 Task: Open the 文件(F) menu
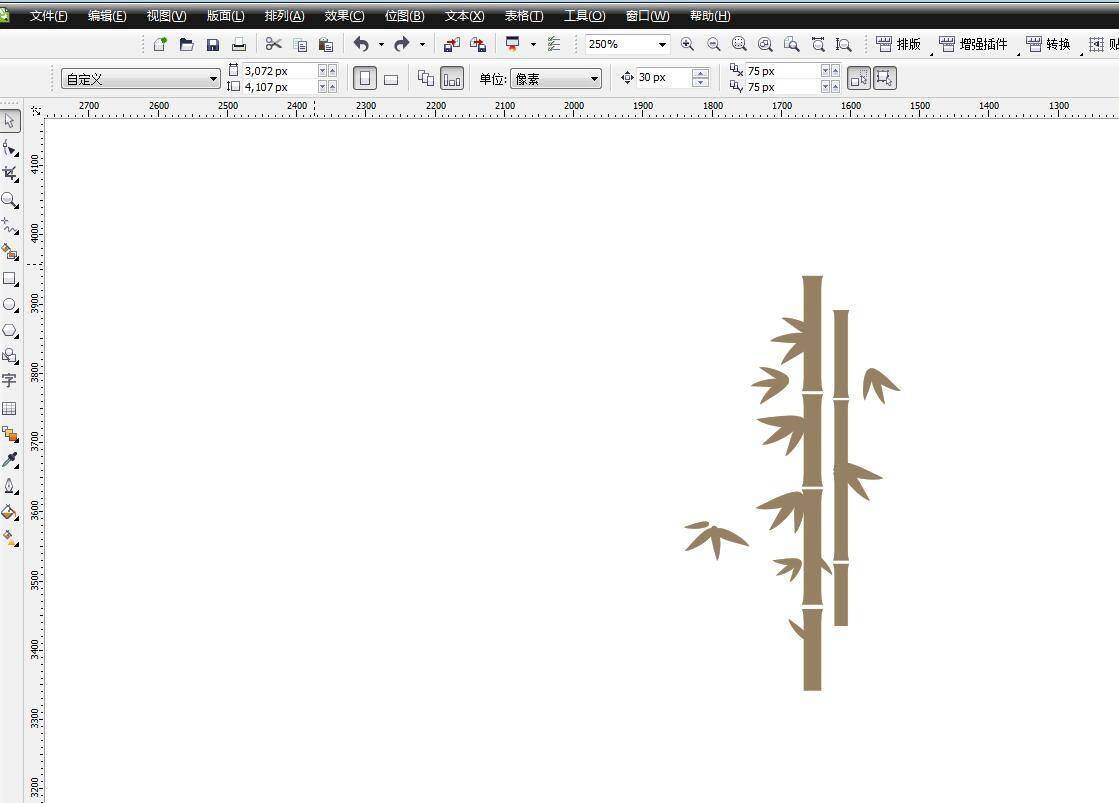(x=48, y=15)
